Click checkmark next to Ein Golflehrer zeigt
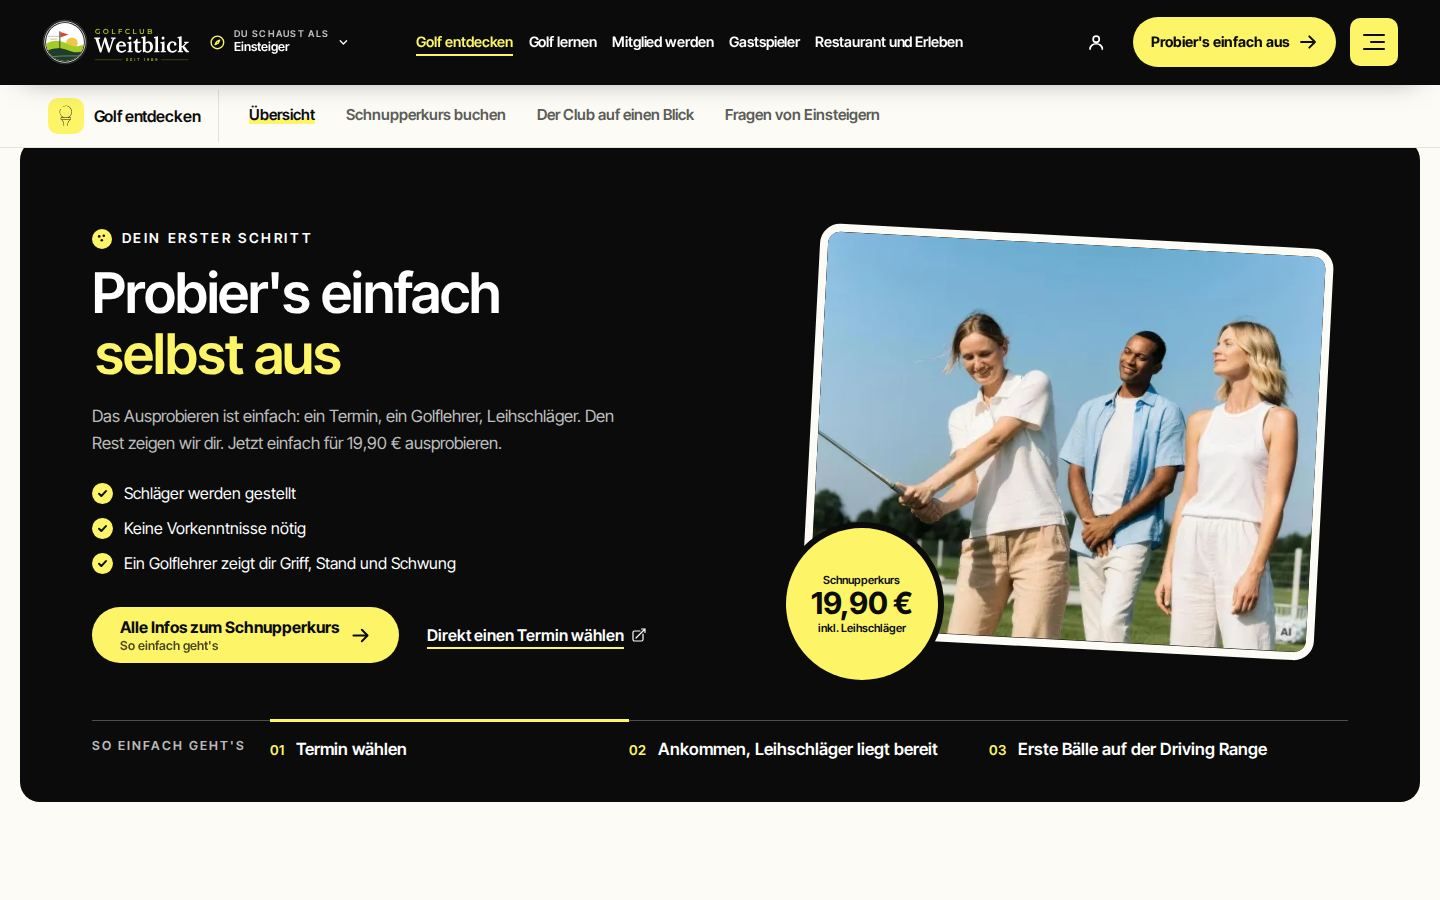The width and height of the screenshot is (1440, 900). tap(102, 563)
